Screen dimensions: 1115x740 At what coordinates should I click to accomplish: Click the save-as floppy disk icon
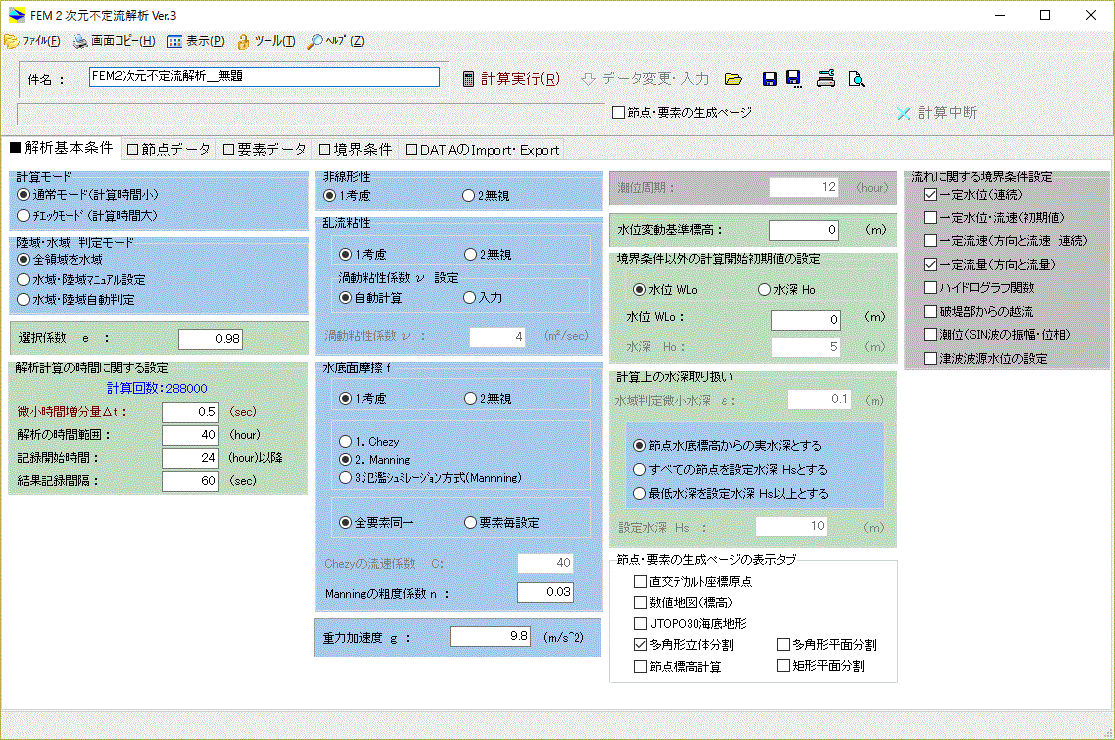coord(793,78)
